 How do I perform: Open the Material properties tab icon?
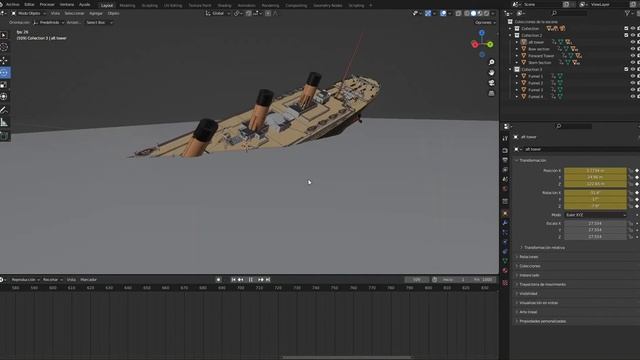(x=505, y=270)
